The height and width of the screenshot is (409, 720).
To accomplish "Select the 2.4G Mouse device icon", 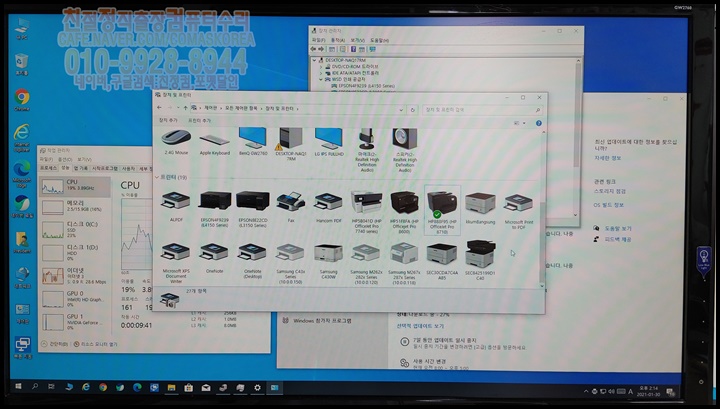I will (176, 142).
